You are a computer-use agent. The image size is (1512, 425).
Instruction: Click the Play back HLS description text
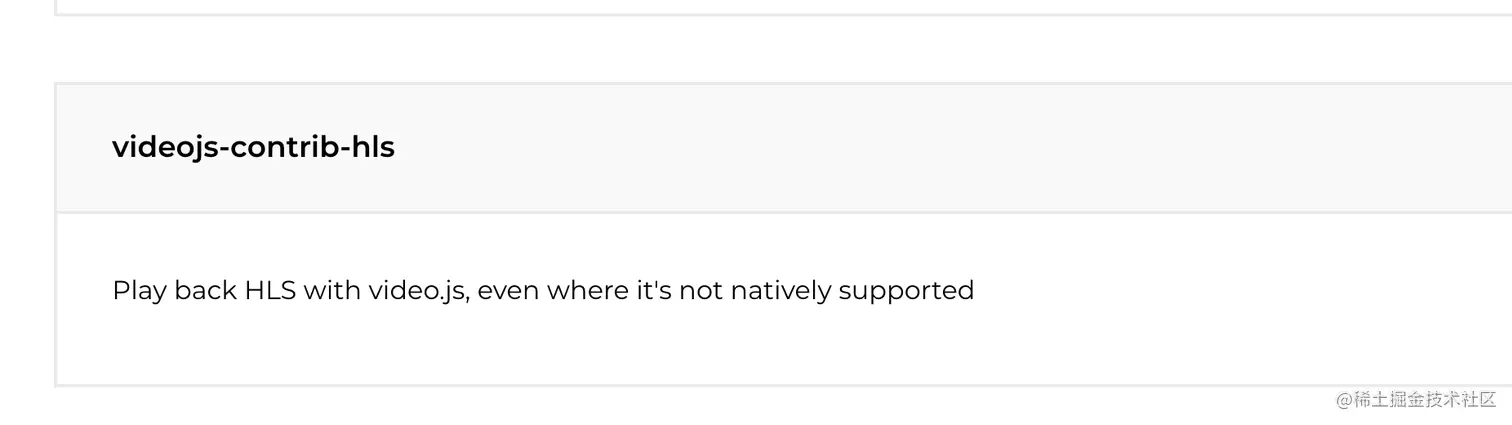543,291
